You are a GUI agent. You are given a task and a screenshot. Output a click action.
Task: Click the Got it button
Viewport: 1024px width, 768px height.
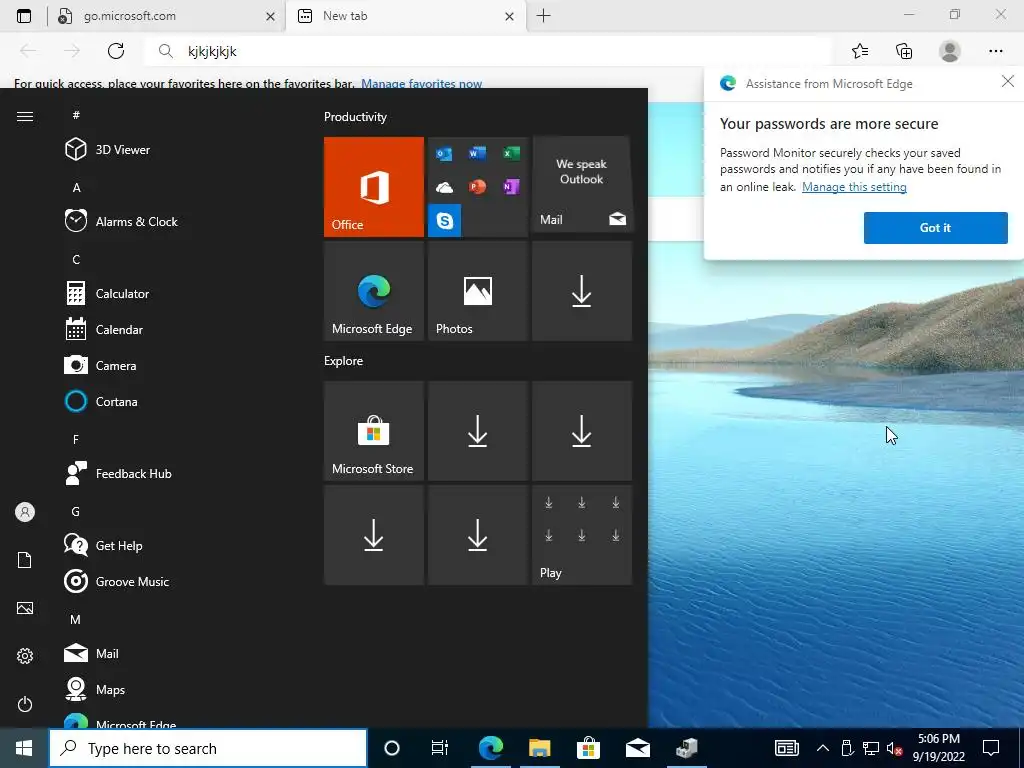pos(935,228)
